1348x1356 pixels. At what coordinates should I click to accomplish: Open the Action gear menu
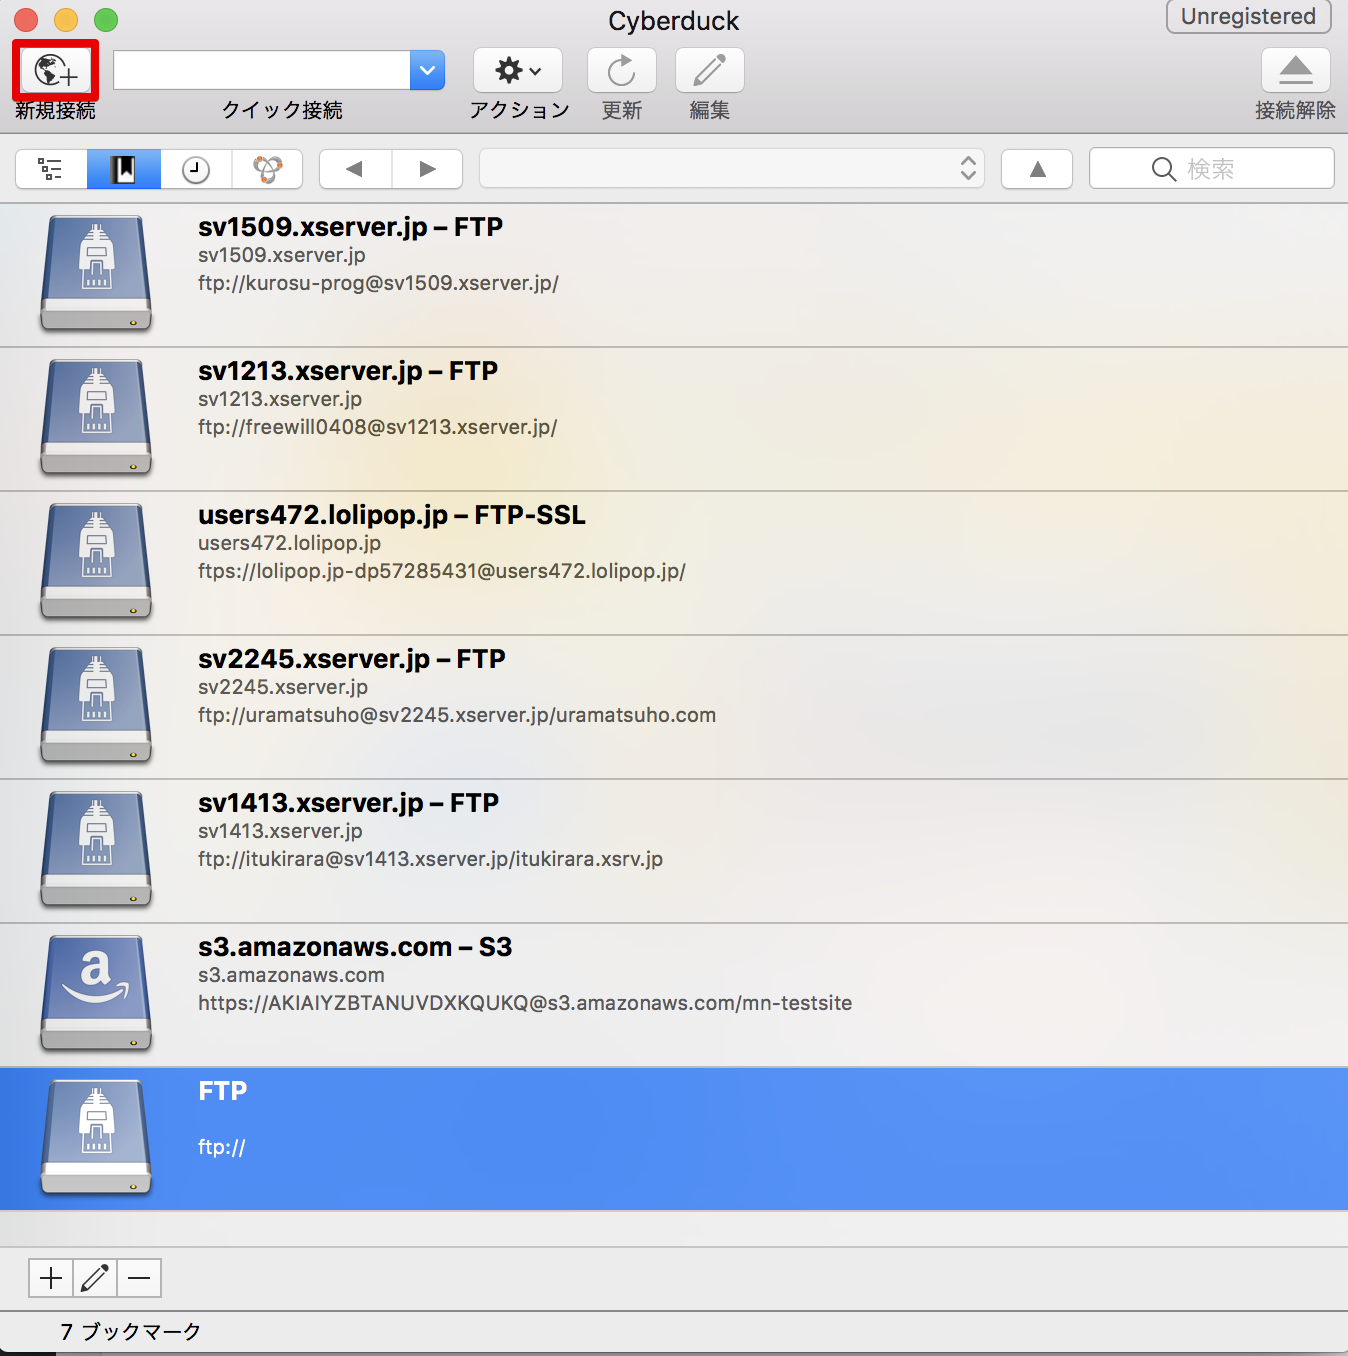(518, 70)
